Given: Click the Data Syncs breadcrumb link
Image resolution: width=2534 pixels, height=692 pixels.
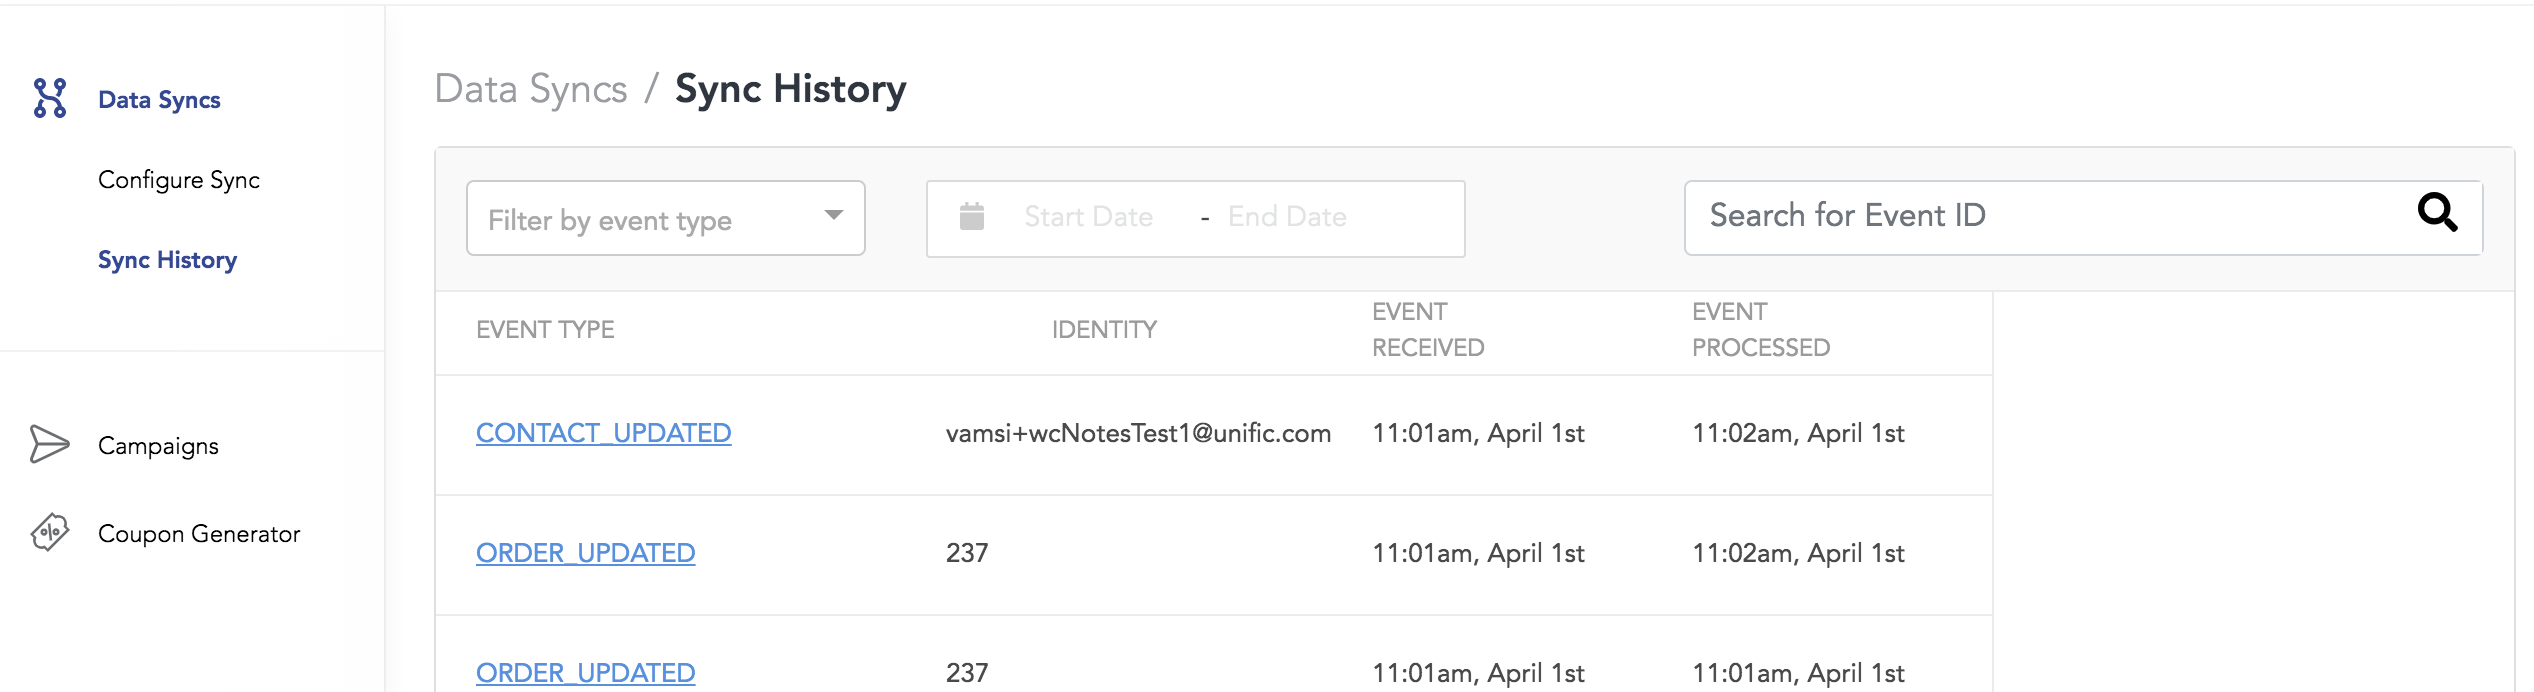Looking at the screenshot, I should [x=531, y=89].
